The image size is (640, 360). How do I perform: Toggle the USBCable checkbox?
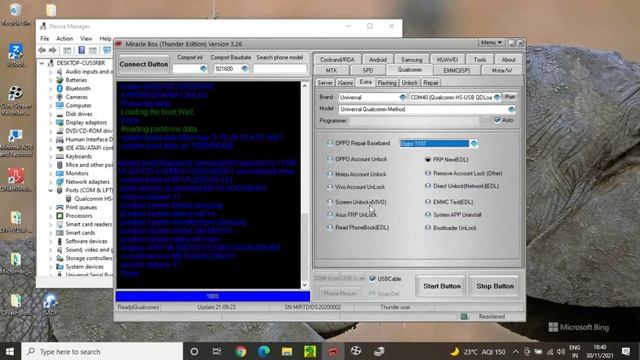coord(372,279)
